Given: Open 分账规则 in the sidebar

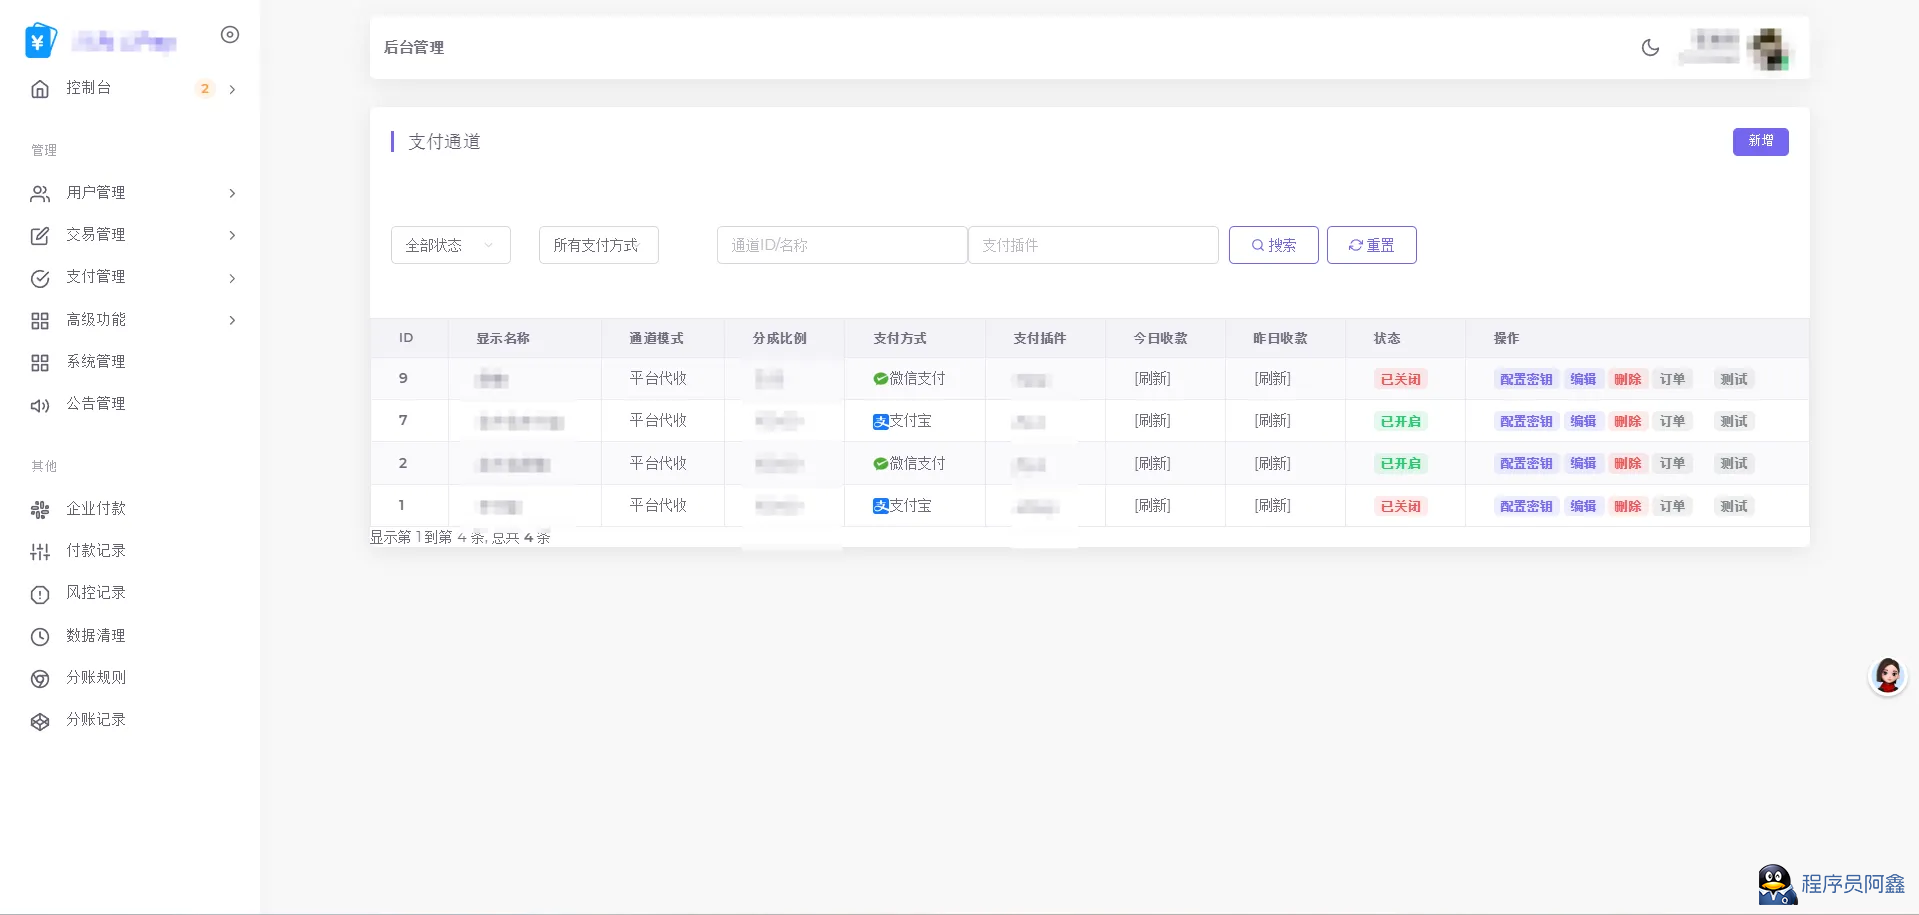Looking at the screenshot, I should (x=95, y=678).
